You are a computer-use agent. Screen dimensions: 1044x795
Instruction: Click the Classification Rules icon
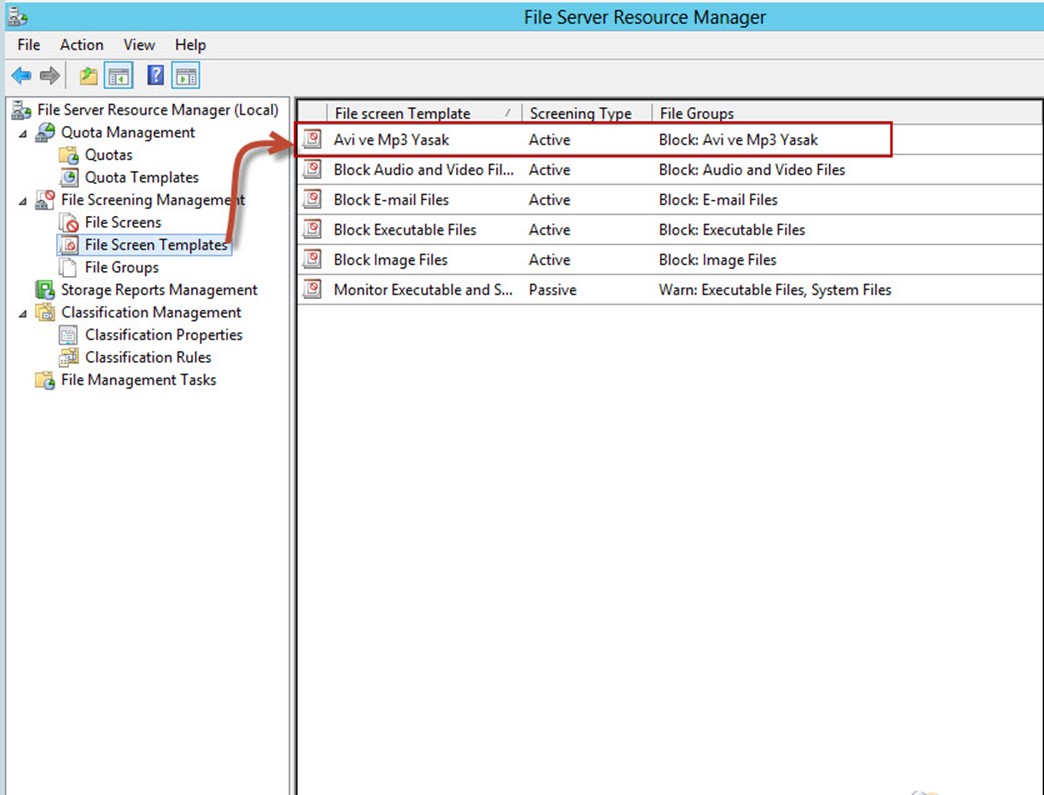click(x=69, y=358)
